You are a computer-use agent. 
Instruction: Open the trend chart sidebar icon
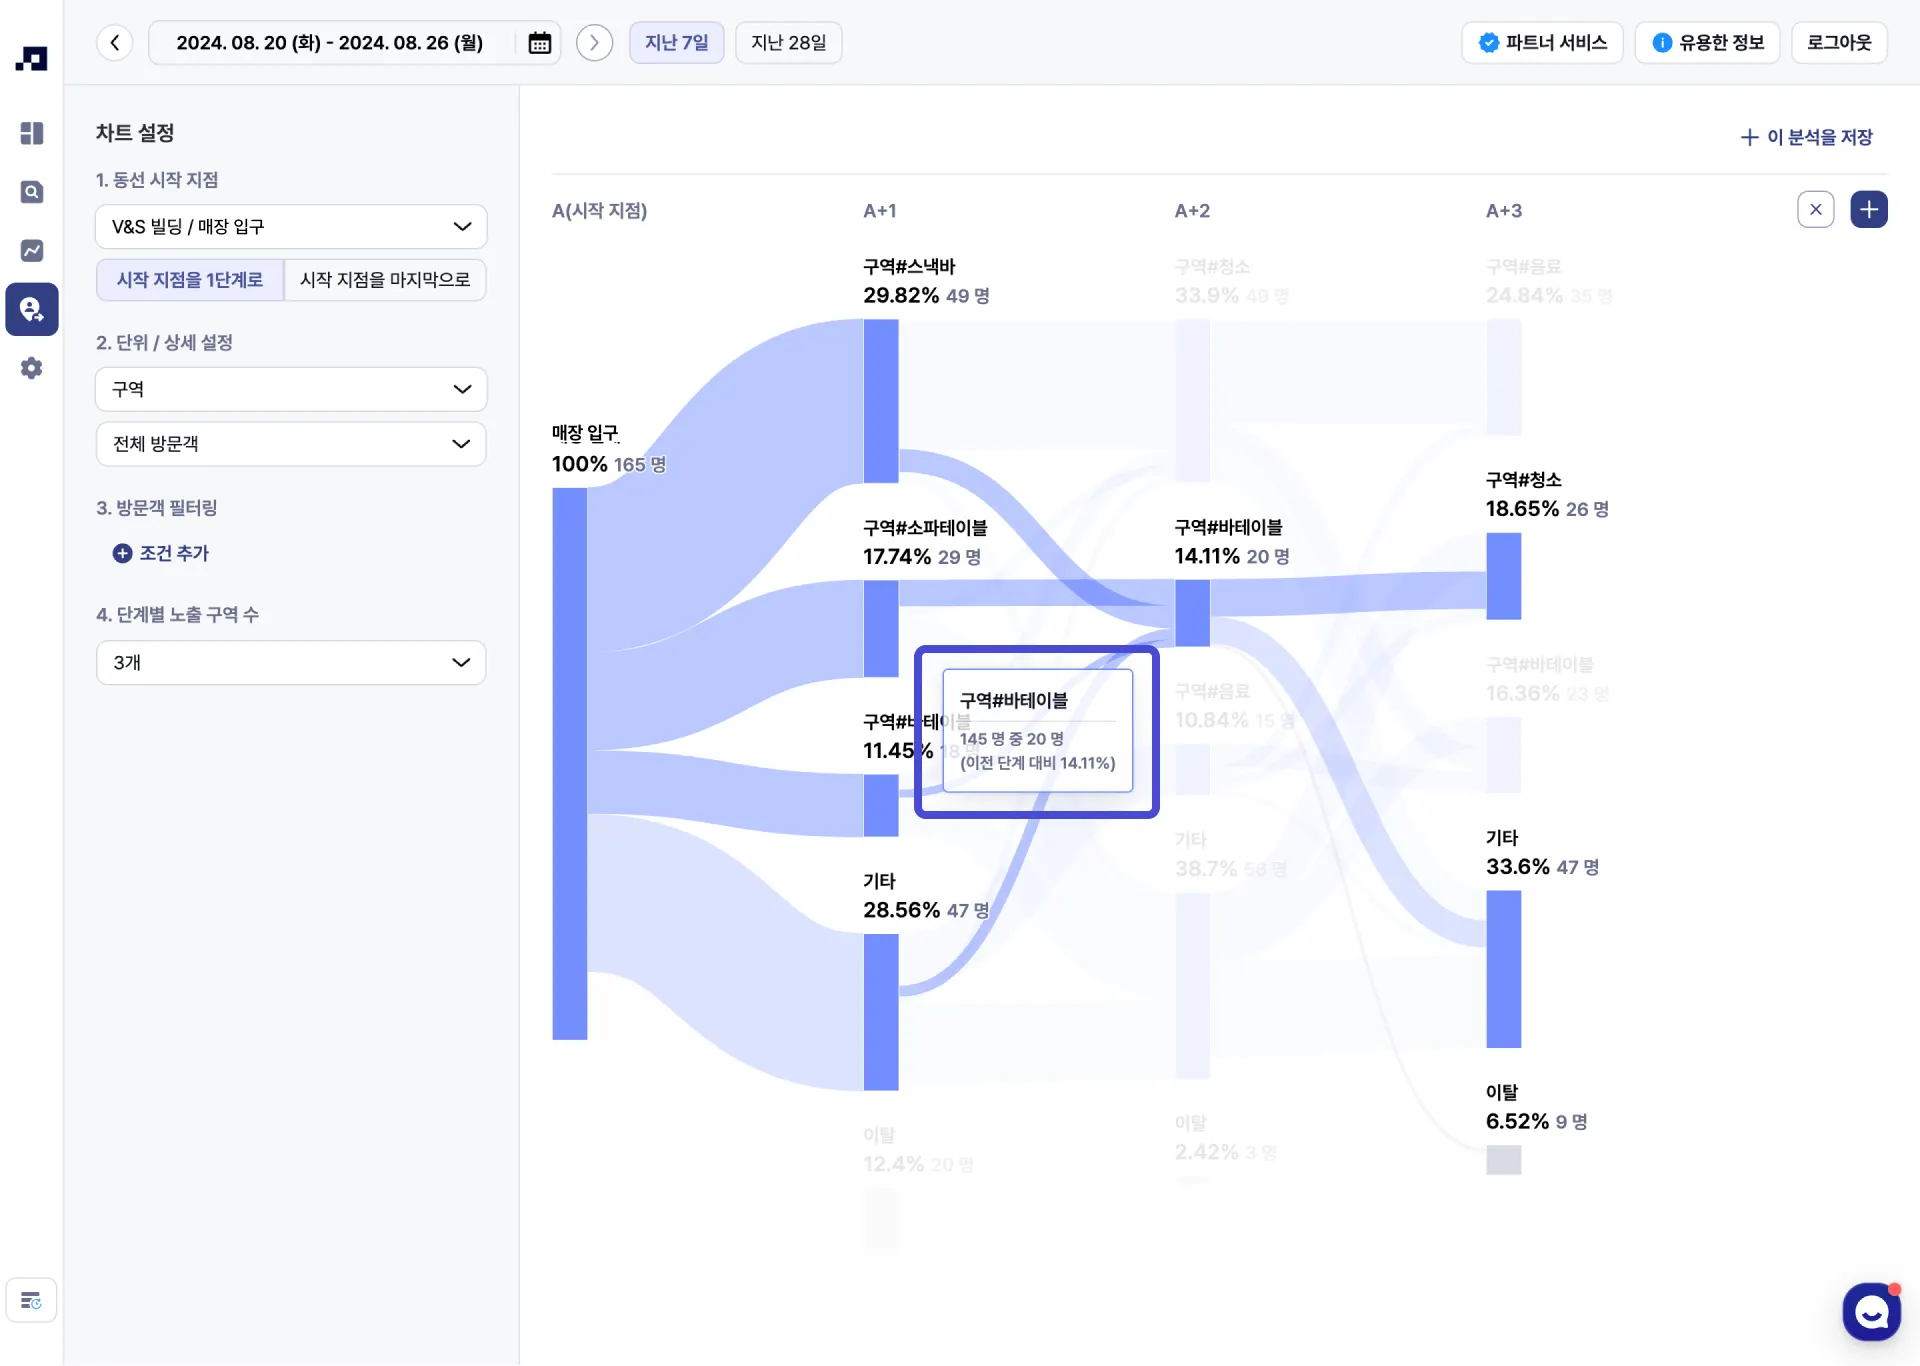tap(32, 250)
